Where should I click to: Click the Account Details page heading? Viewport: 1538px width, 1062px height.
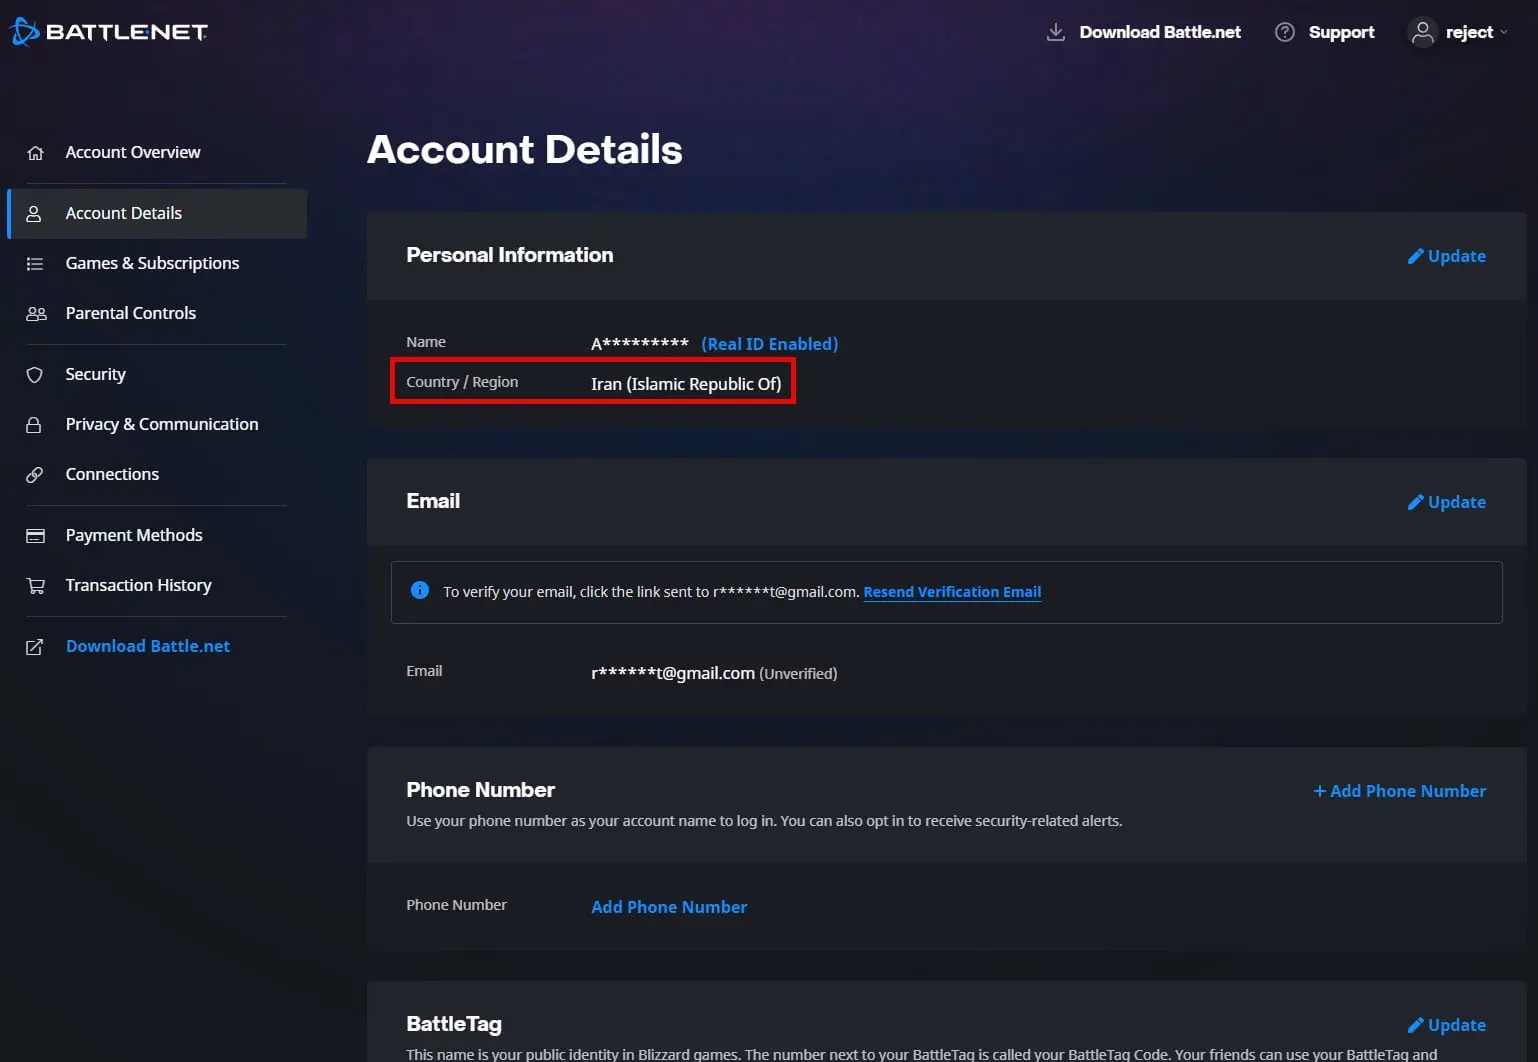(x=525, y=150)
